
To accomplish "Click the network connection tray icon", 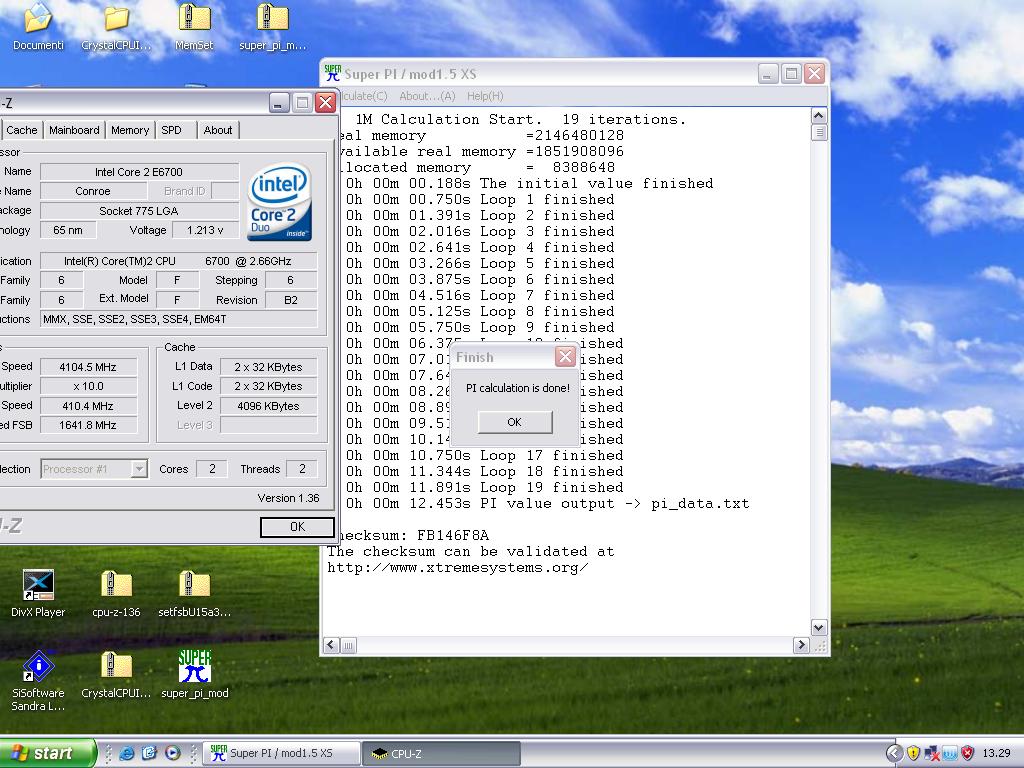I will click(932, 753).
